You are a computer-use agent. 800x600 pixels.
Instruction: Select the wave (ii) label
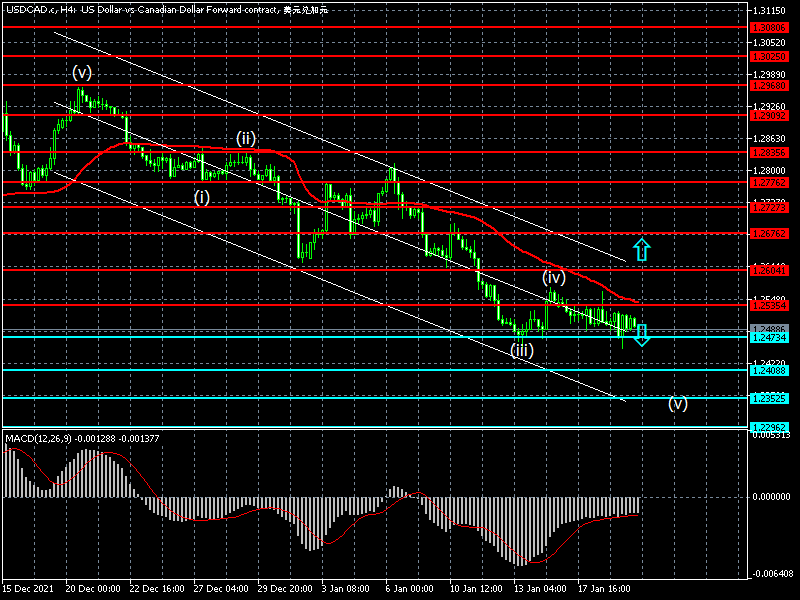tap(246, 138)
